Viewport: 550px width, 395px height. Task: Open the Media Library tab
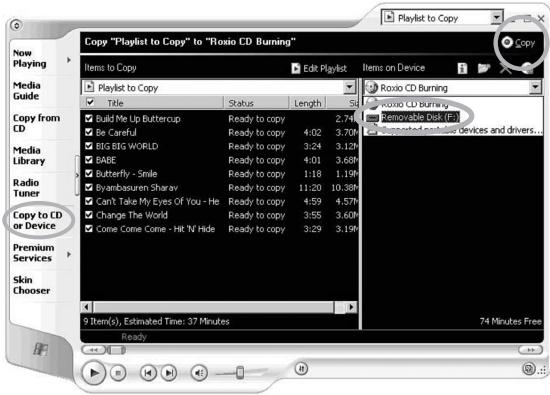pyautogui.click(x=29, y=155)
